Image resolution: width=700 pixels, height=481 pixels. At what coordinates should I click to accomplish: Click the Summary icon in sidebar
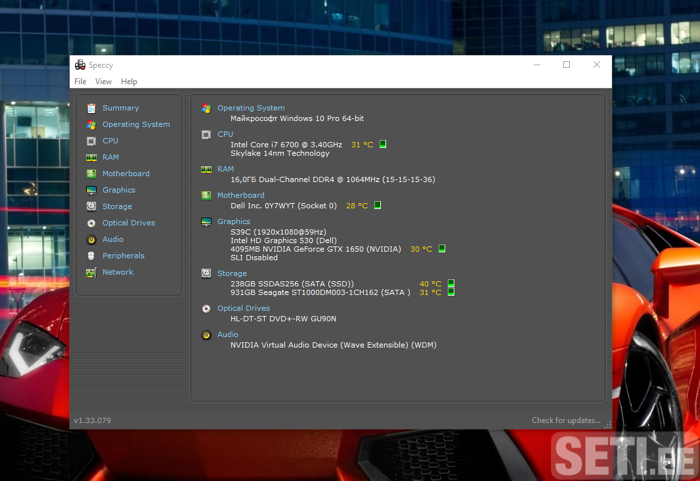pos(91,108)
